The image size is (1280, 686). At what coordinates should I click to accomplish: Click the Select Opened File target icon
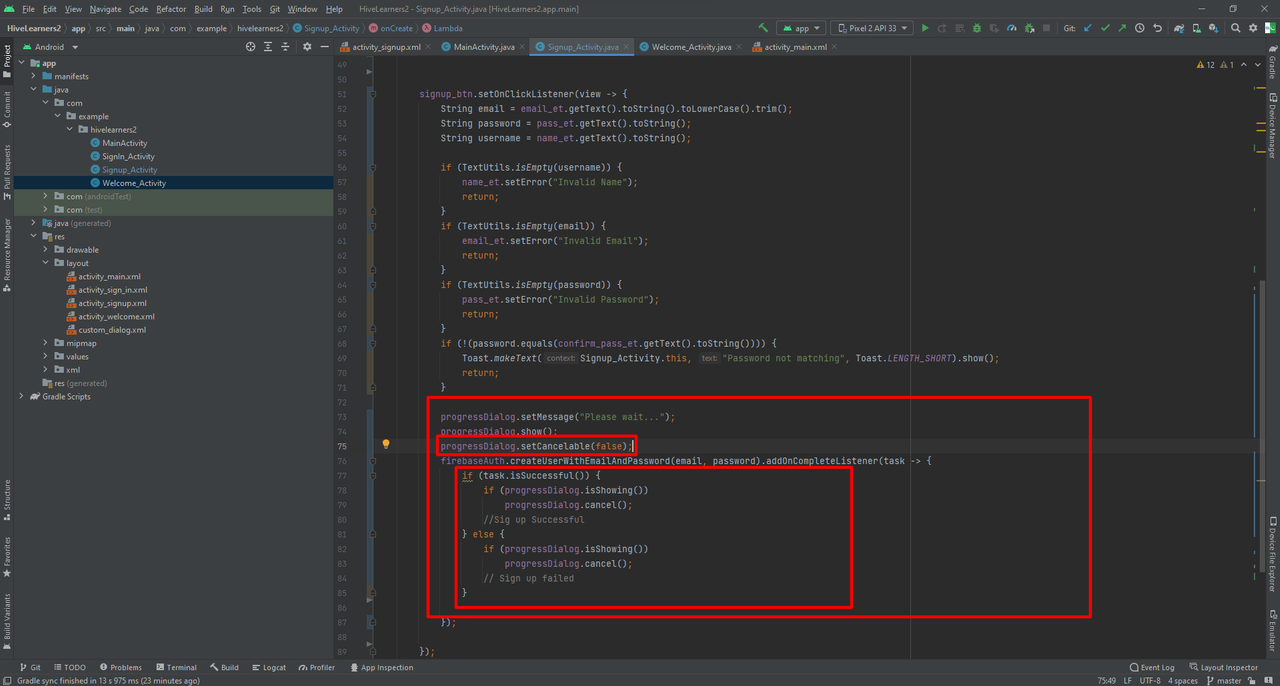tap(250, 47)
